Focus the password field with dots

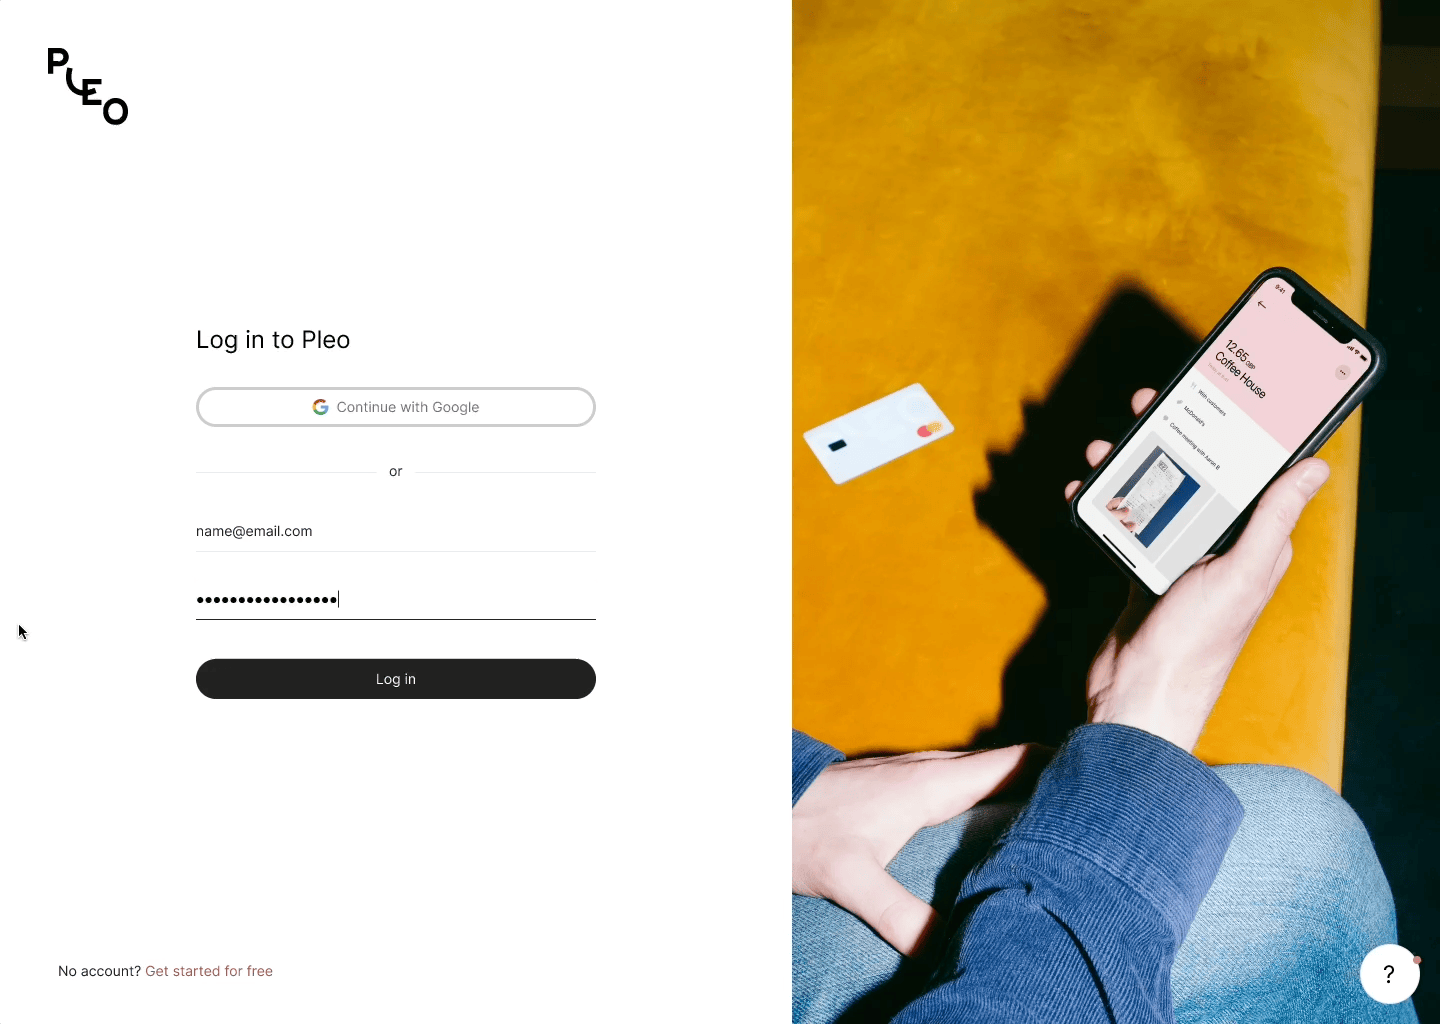[x=396, y=599]
